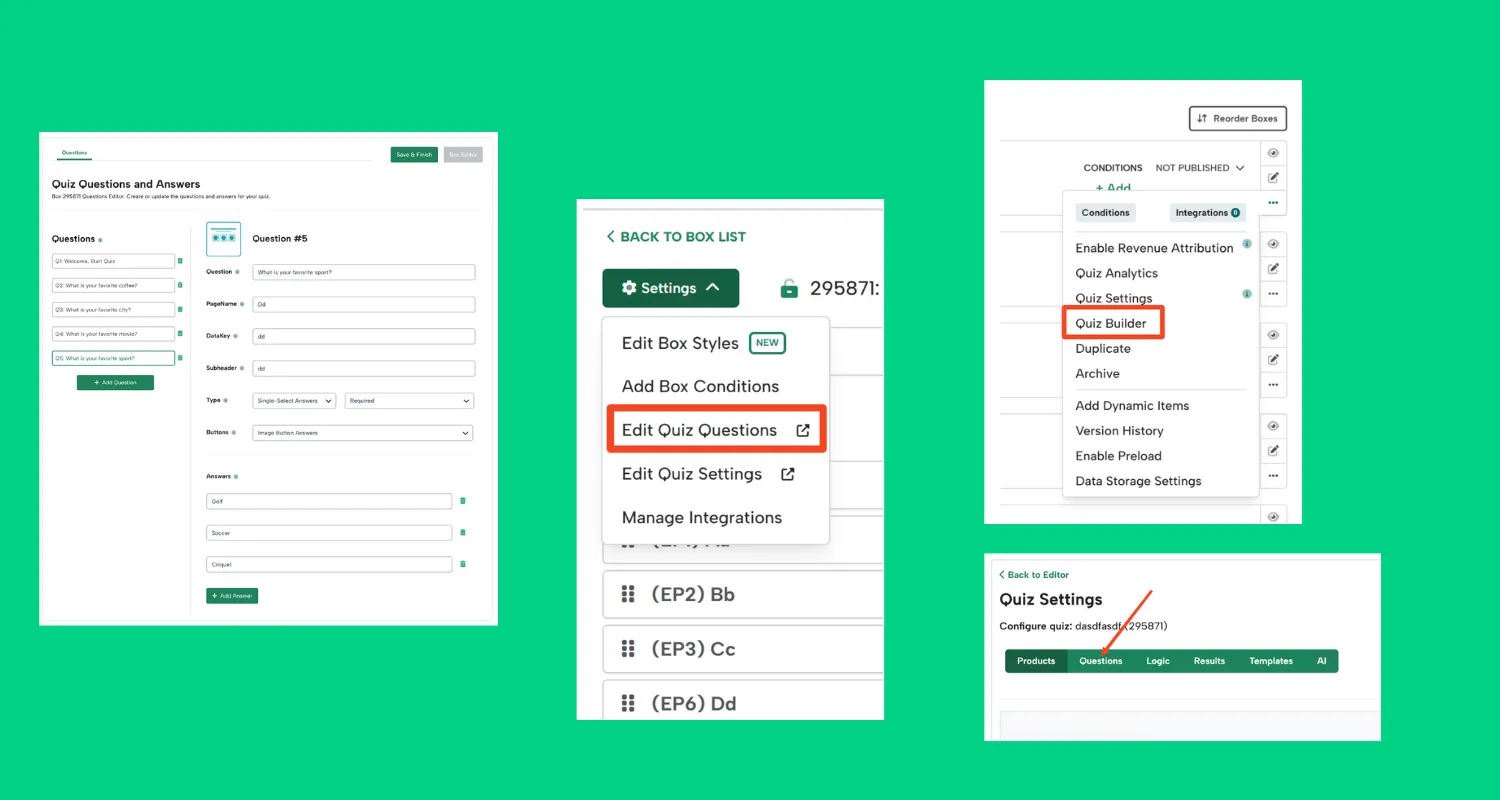Select Version History in the box menu

click(1119, 431)
